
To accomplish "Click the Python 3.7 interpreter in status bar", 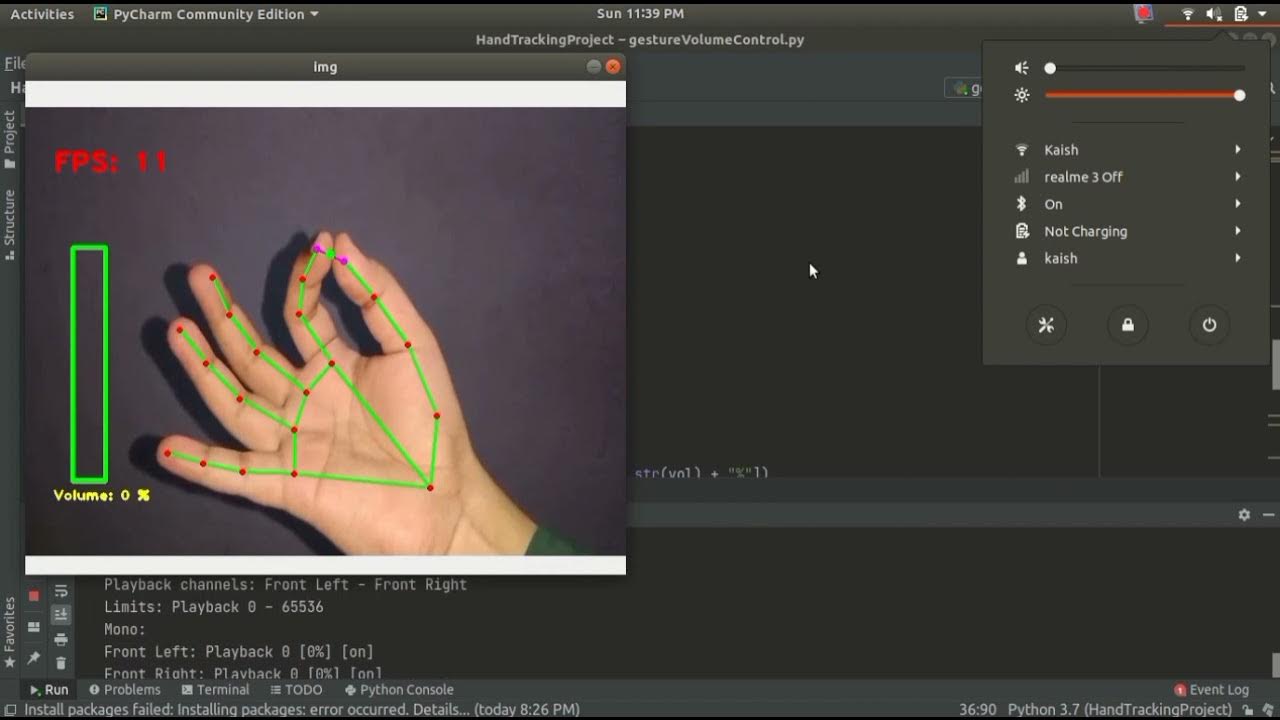I will click(x=1119, y=710).
